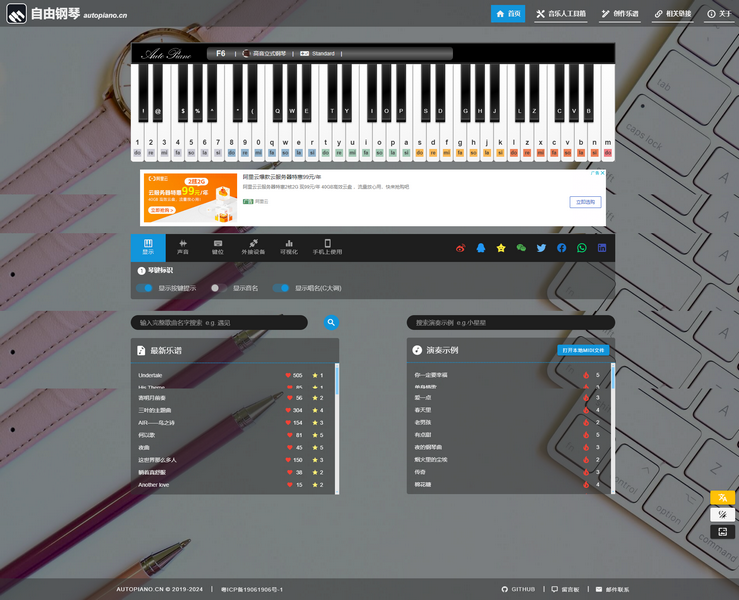
Task: Click the blue search magnifier button
Action: [331, 322]
